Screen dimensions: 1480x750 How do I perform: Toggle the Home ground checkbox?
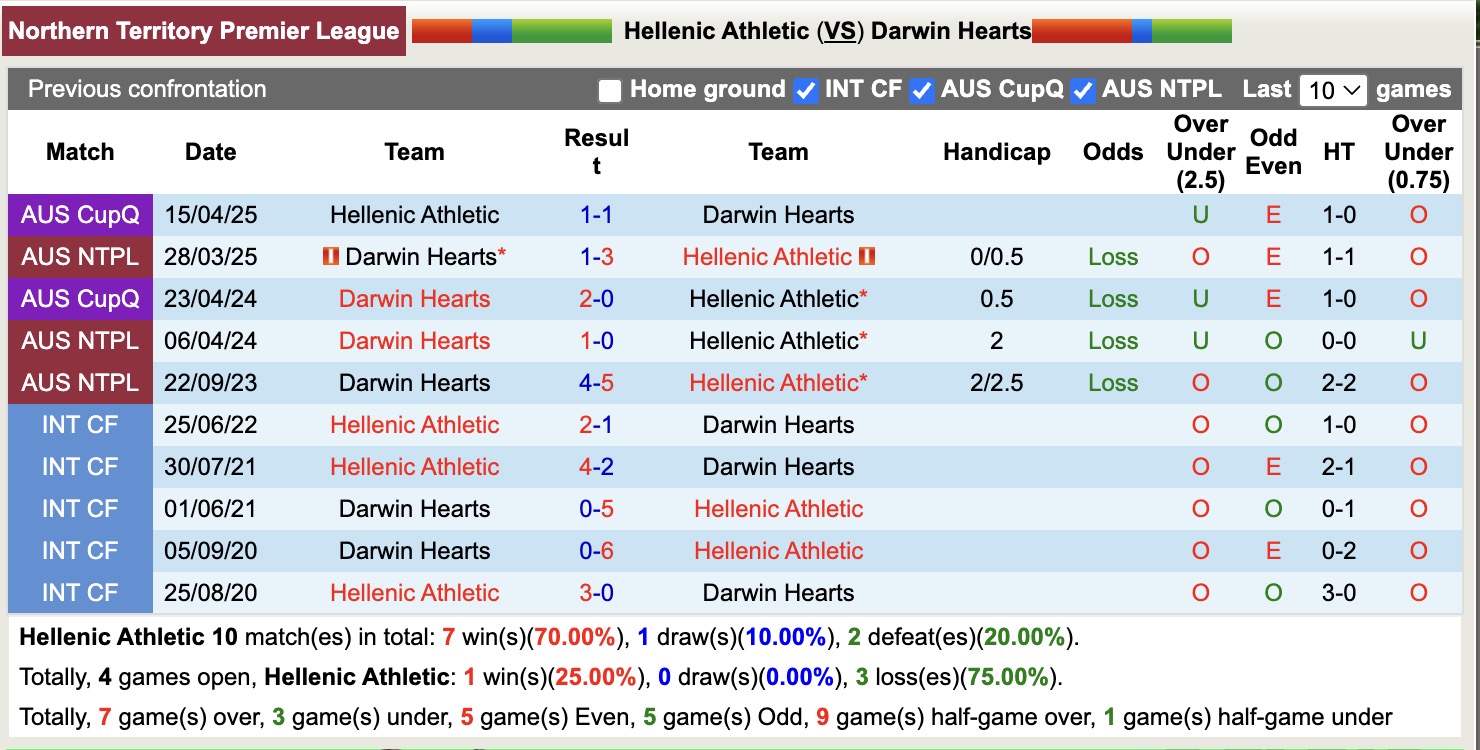pyautogui.click(x=610, y=91)
